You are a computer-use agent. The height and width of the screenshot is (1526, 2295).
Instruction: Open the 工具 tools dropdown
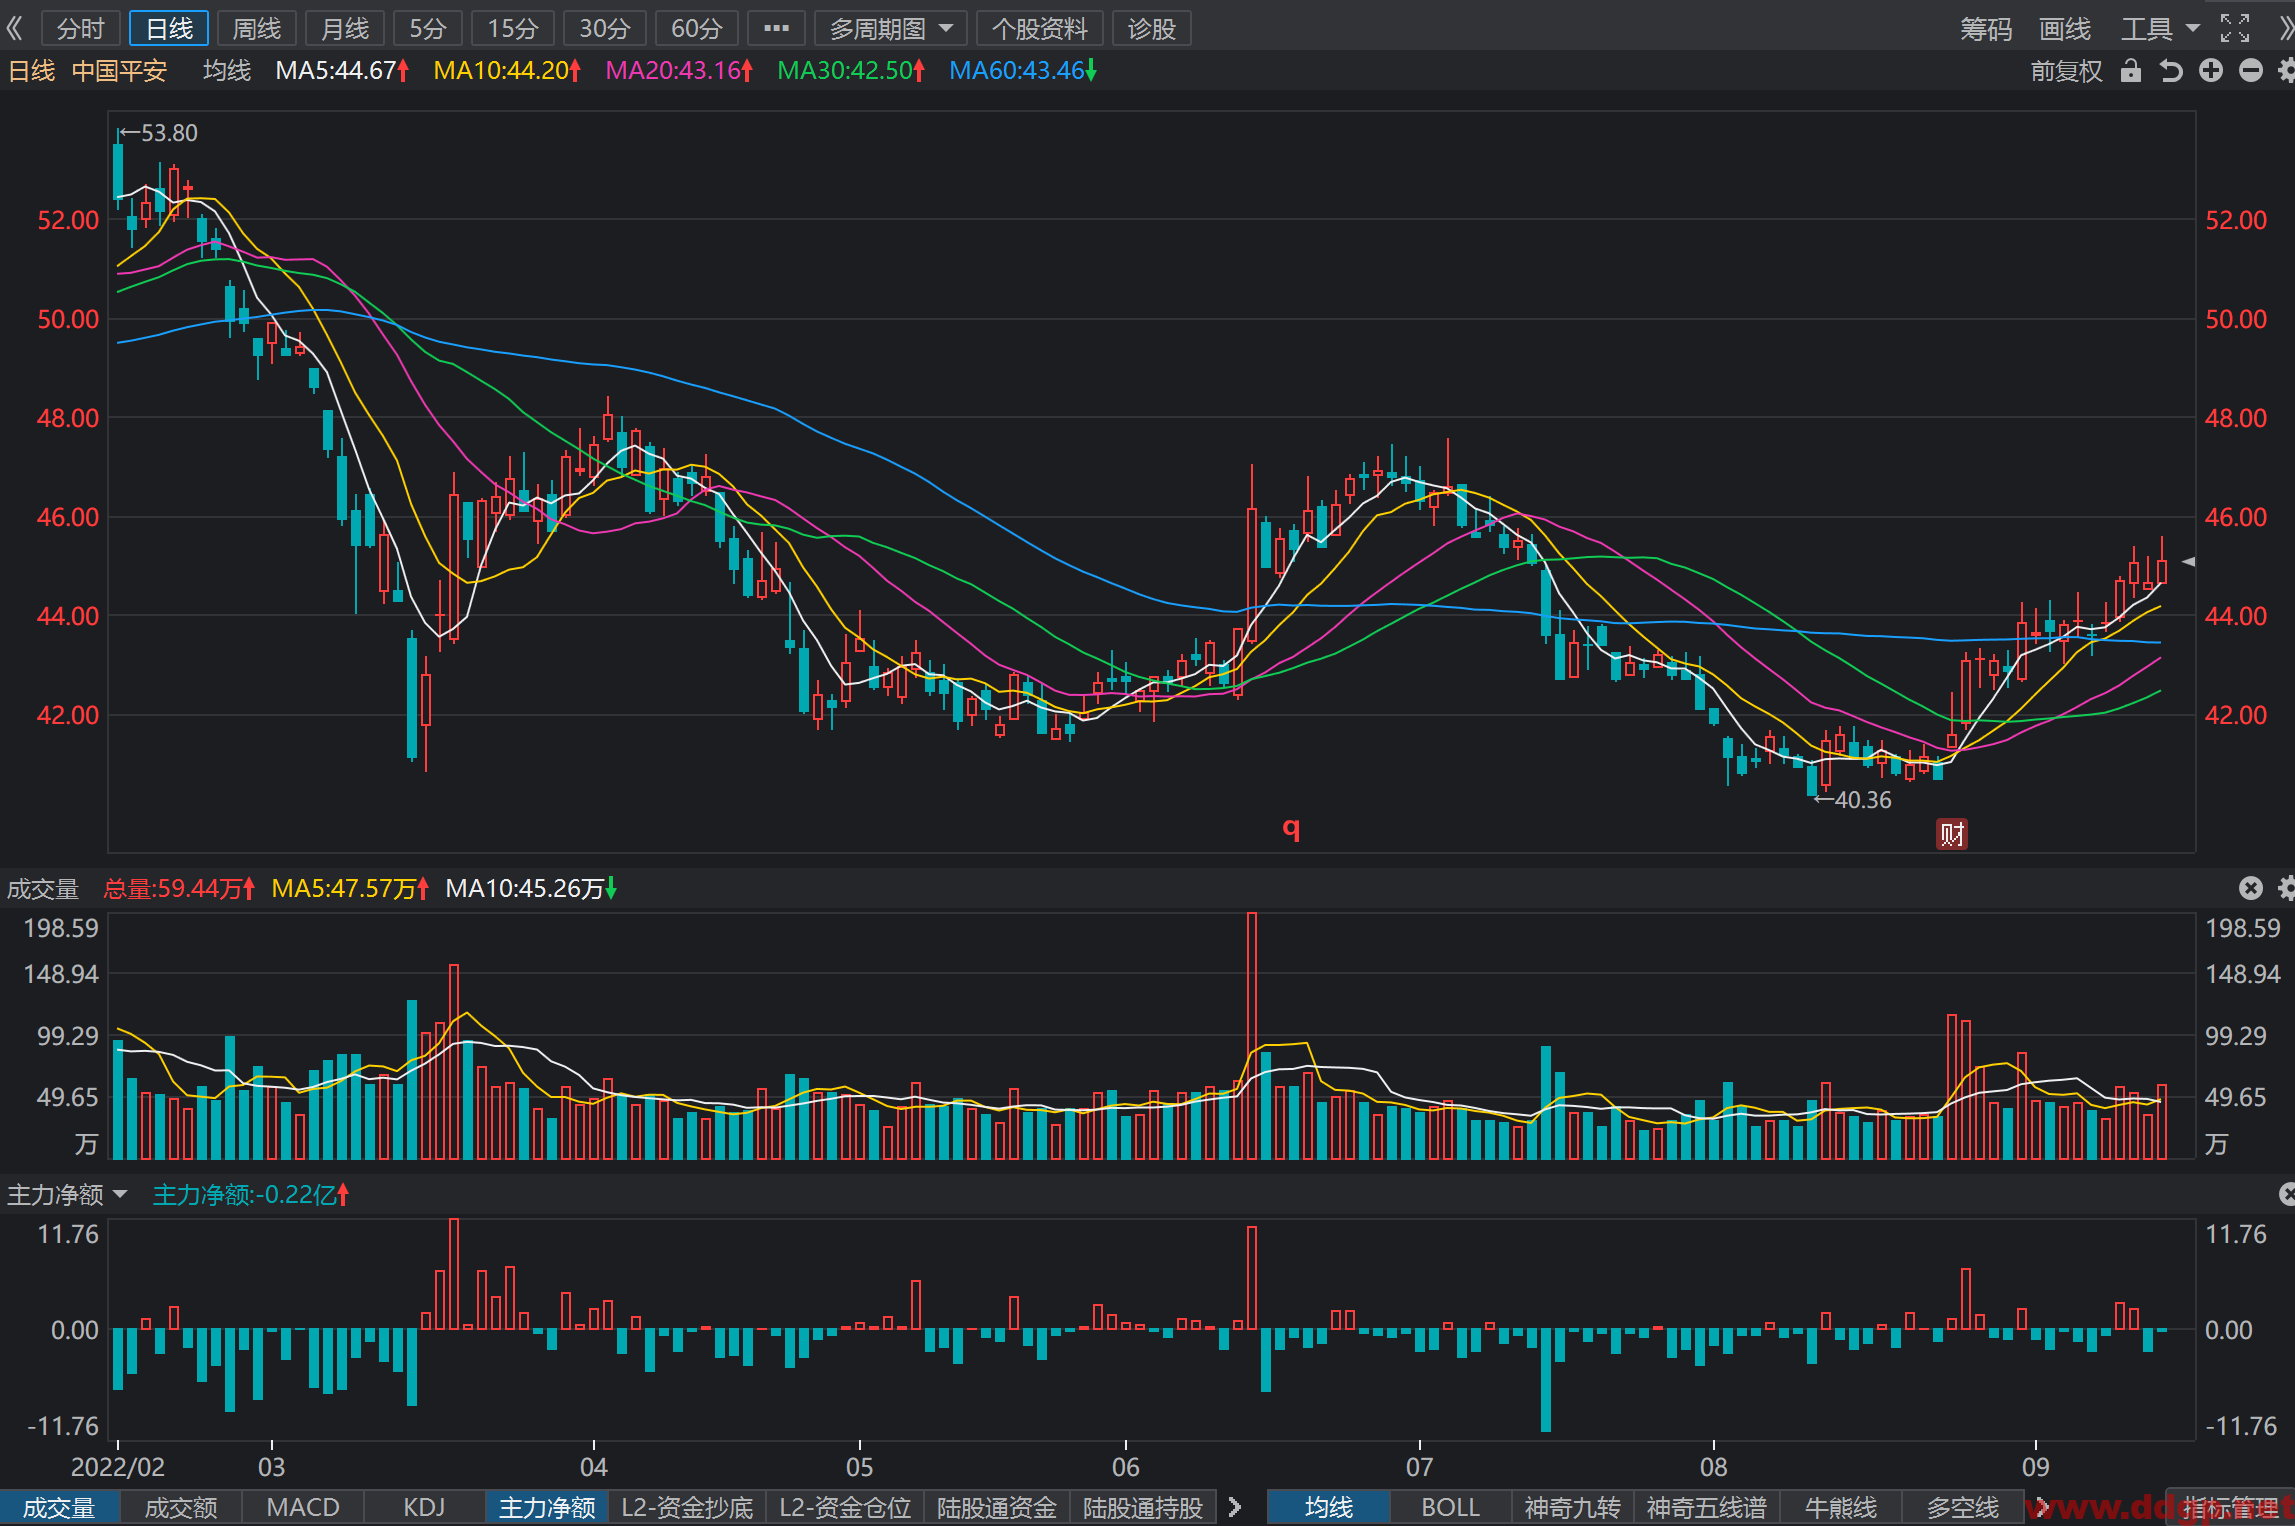click(2160, 29)
